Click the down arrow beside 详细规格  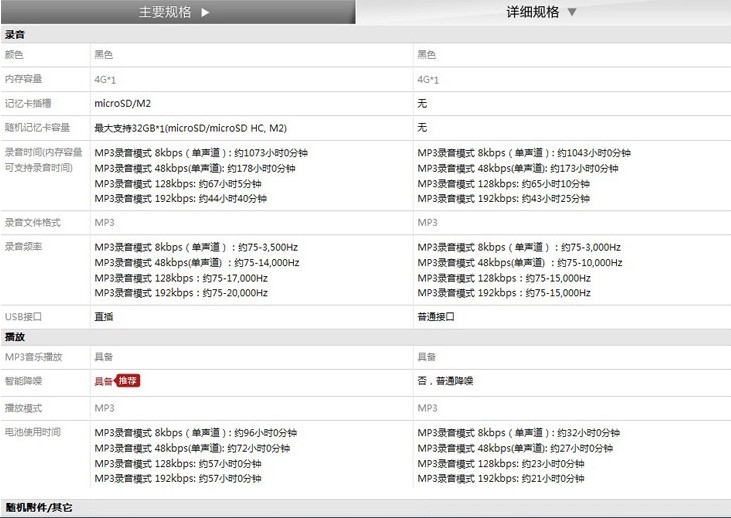click(x=572, y=13)
